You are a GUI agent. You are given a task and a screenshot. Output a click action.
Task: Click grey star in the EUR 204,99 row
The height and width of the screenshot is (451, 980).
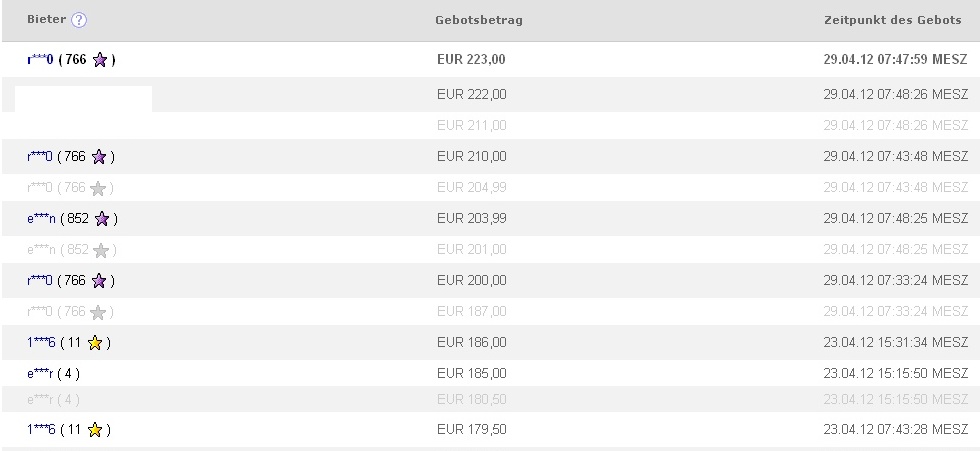(x=98, y=188)
